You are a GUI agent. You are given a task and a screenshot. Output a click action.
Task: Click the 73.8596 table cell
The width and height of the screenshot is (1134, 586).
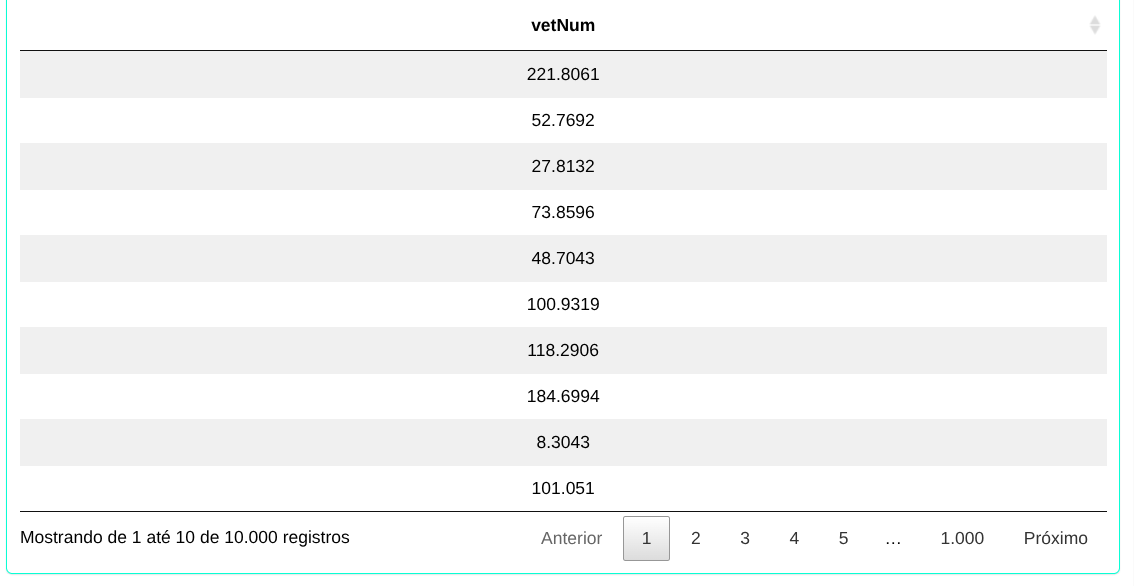pyautogui.click(x=562, y=212)
